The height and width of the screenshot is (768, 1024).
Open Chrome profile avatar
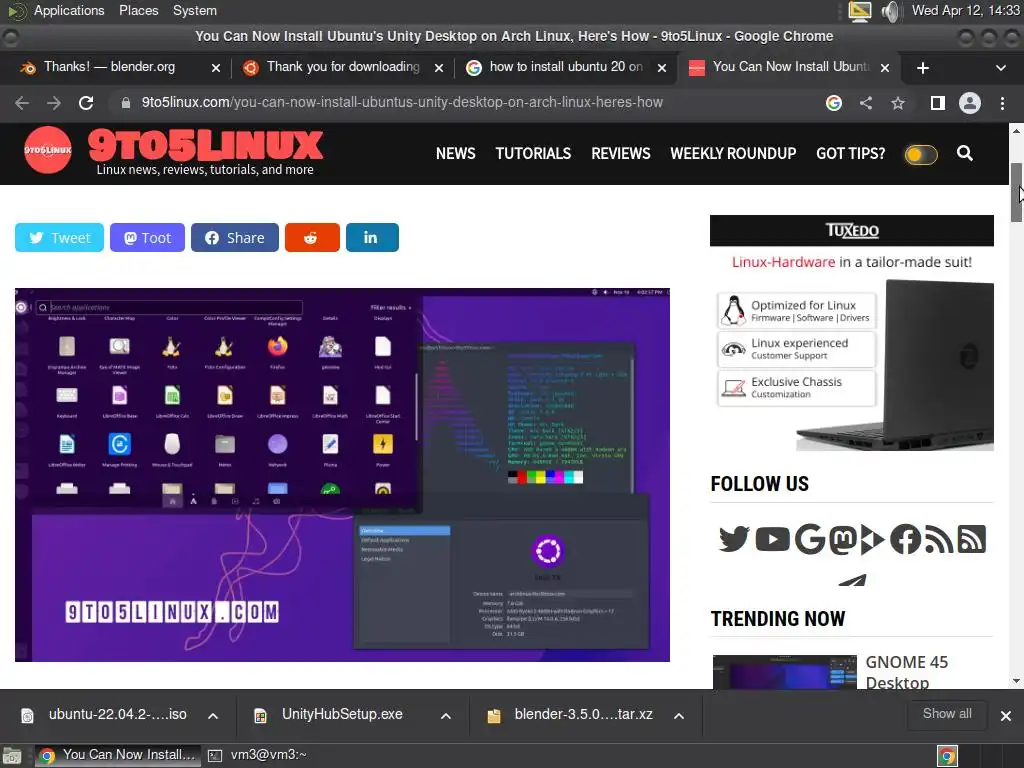[x=970, y=103]
